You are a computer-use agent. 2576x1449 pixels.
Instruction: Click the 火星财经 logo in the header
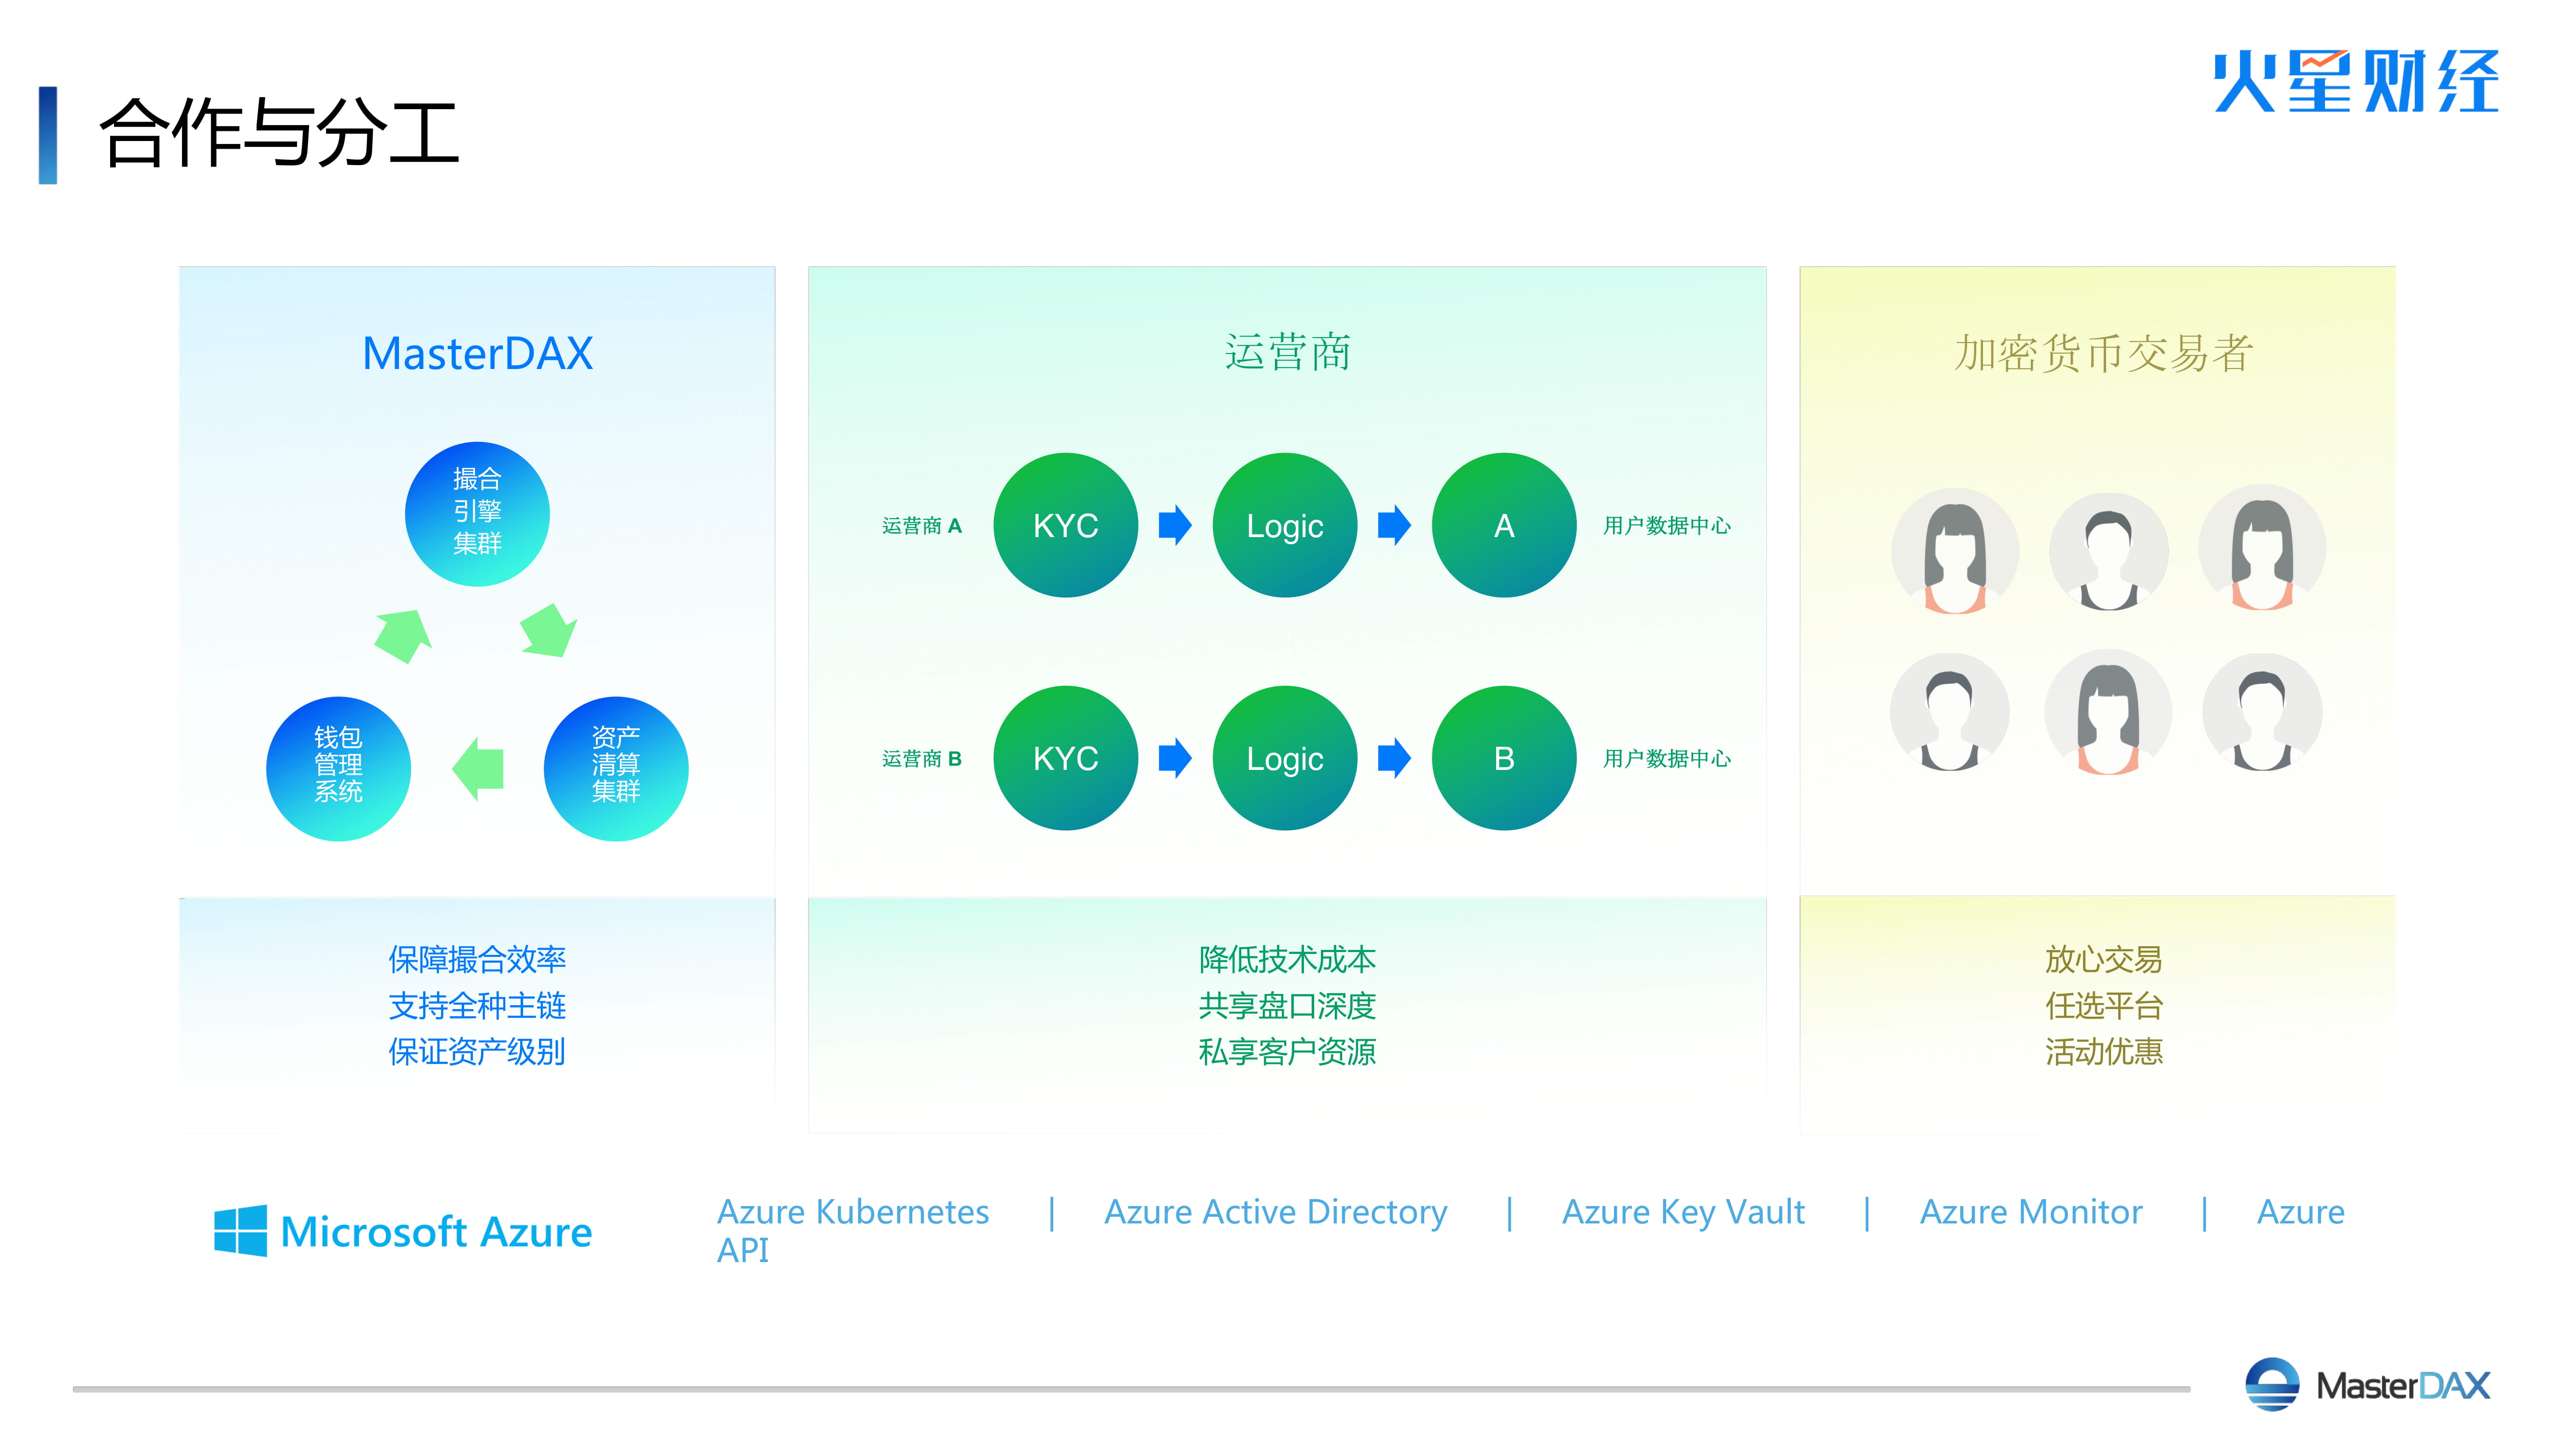tap(2355, 81)
